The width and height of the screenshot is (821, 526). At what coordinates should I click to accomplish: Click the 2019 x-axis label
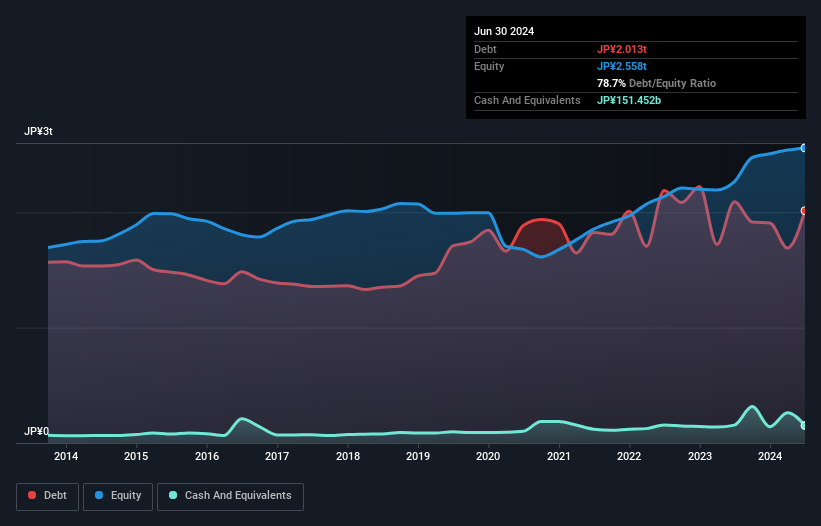pos(418,456)
